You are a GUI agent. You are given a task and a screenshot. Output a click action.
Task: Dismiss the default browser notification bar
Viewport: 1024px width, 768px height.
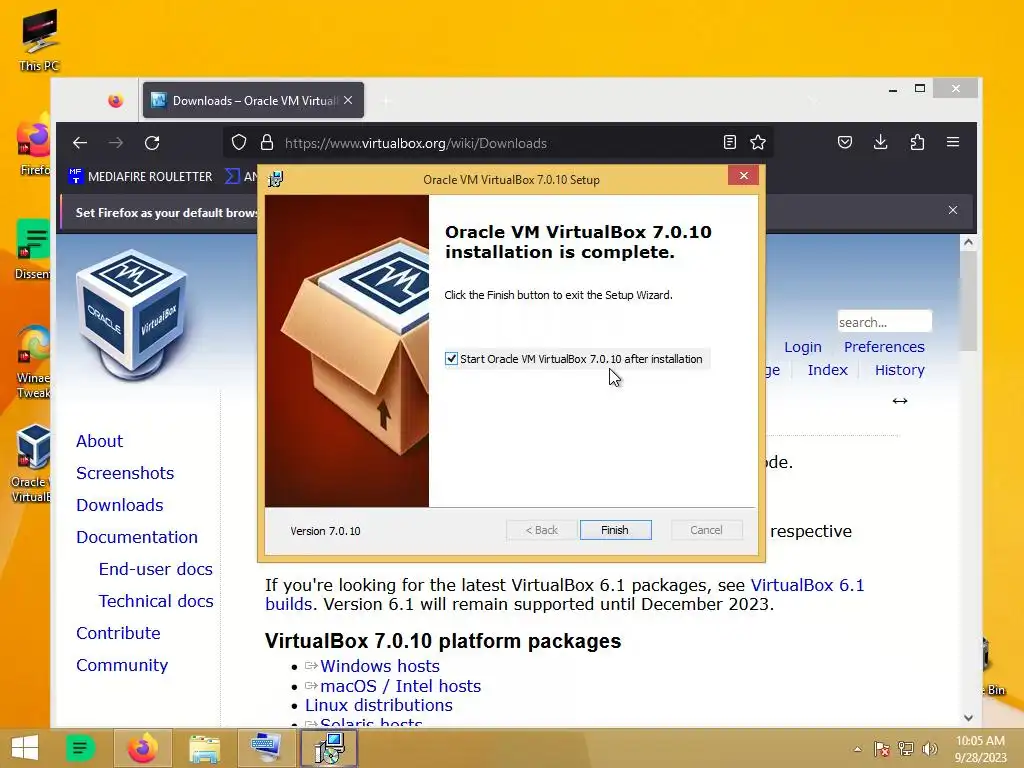[953, 210]
